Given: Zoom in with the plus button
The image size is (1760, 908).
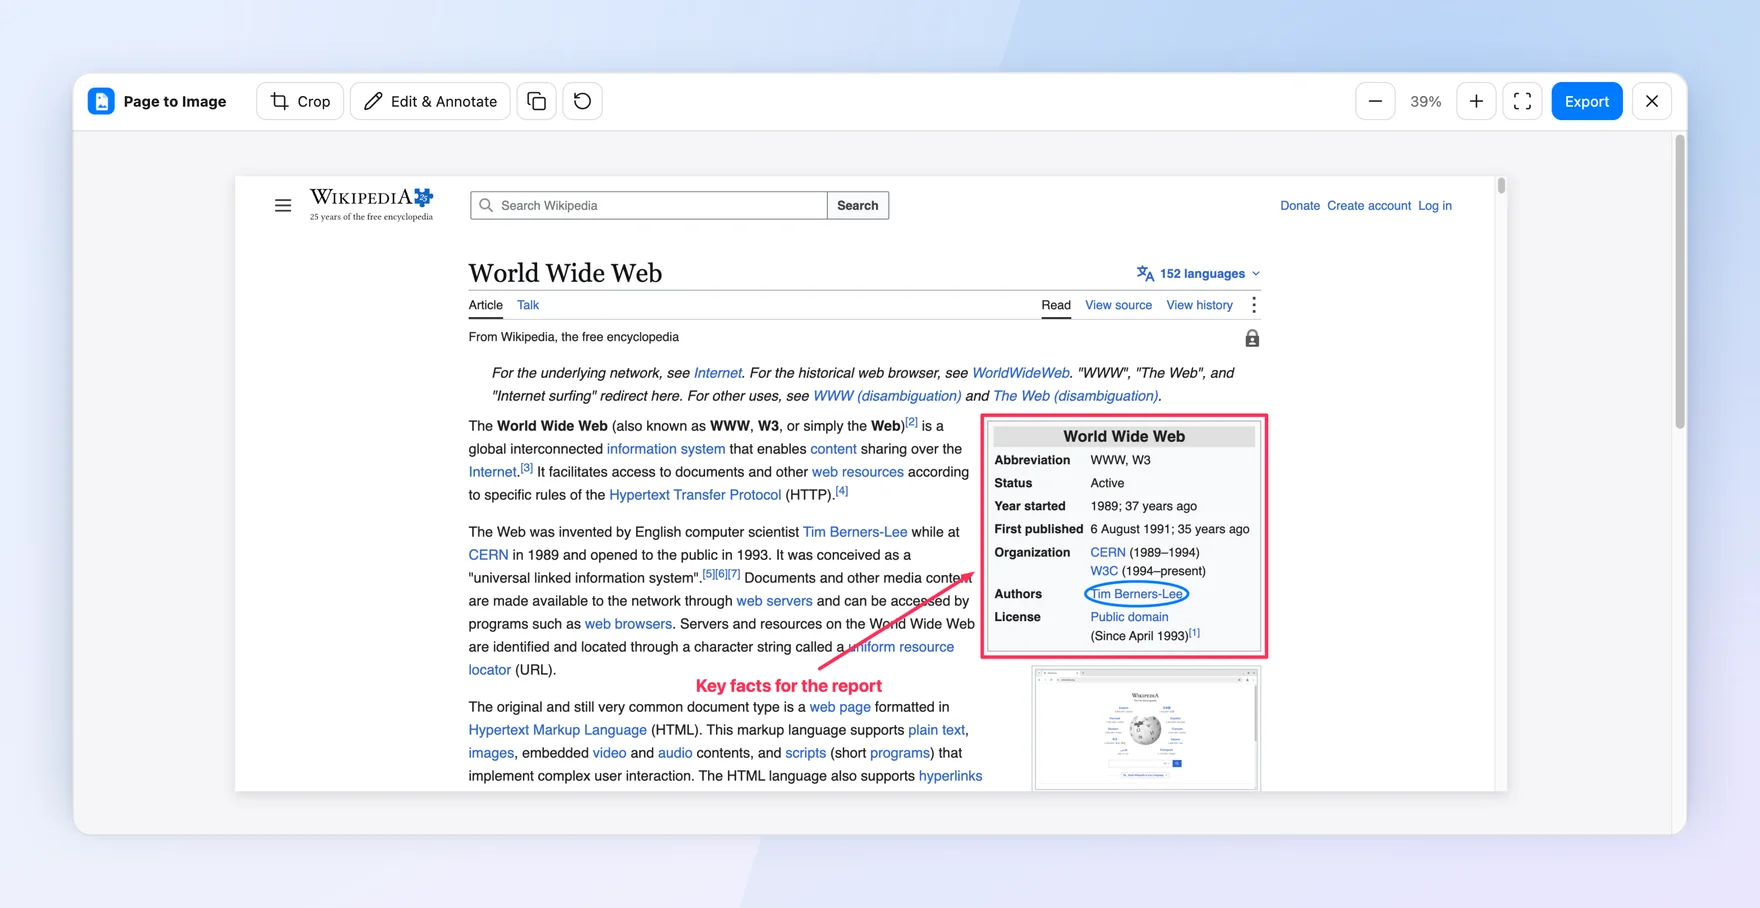Looking at the screenshot, I should (x=1476, y=101).
